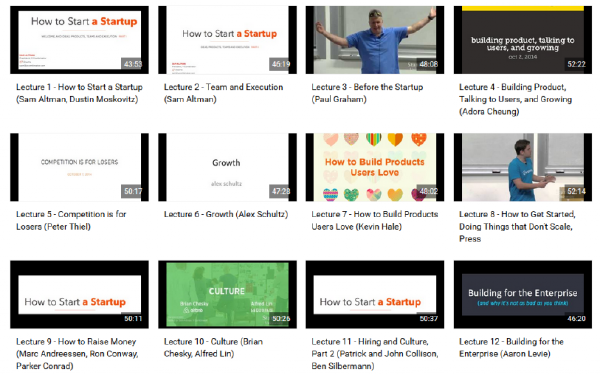Click Lecture 12 Aaron Levie title link
Viewport: 600px width, 375px height.
511,347
